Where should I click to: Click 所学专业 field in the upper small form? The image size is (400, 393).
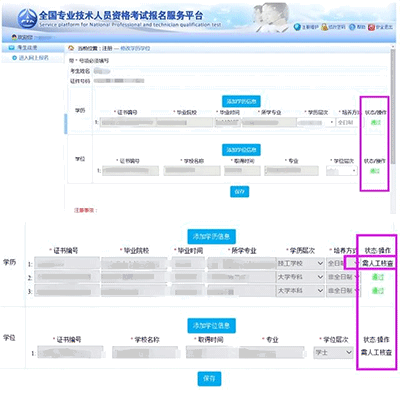(x=269, y=122)
